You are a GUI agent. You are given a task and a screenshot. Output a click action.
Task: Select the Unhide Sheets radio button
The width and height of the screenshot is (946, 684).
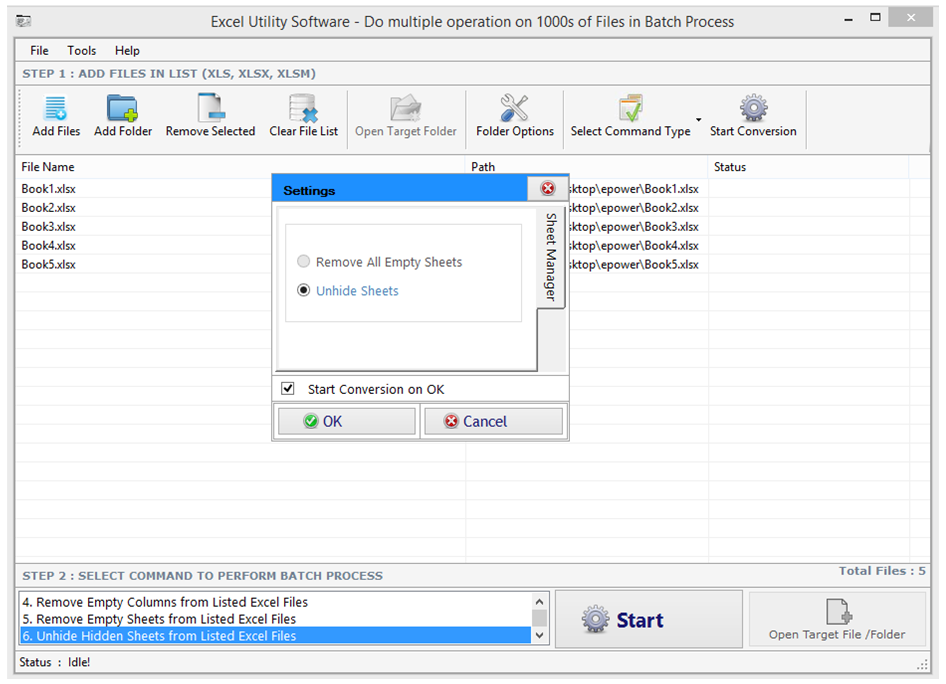point(303,290)
